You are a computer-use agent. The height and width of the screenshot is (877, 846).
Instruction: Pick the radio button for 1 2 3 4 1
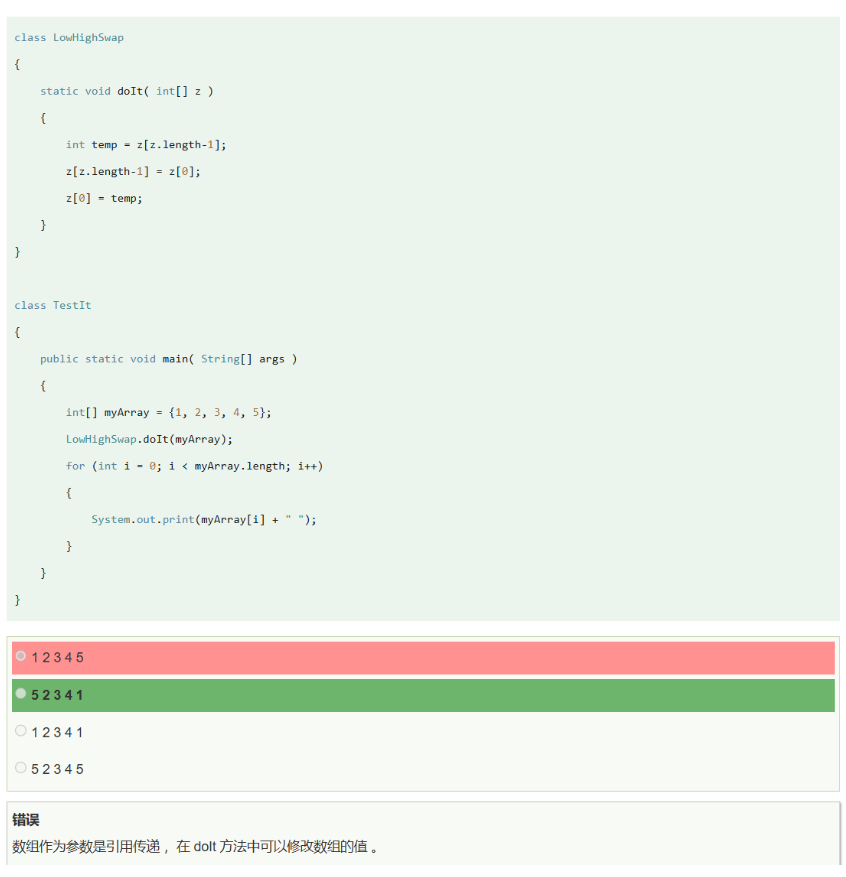pos(21,731)
